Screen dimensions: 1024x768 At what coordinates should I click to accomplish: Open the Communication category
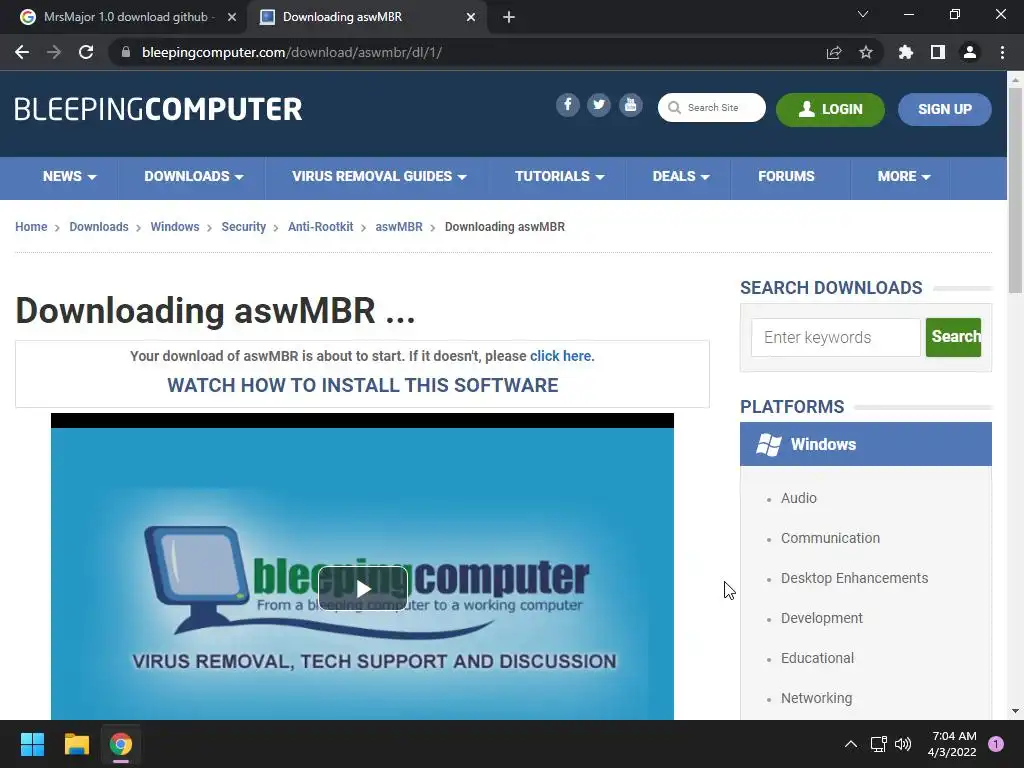tap(830, 537)
